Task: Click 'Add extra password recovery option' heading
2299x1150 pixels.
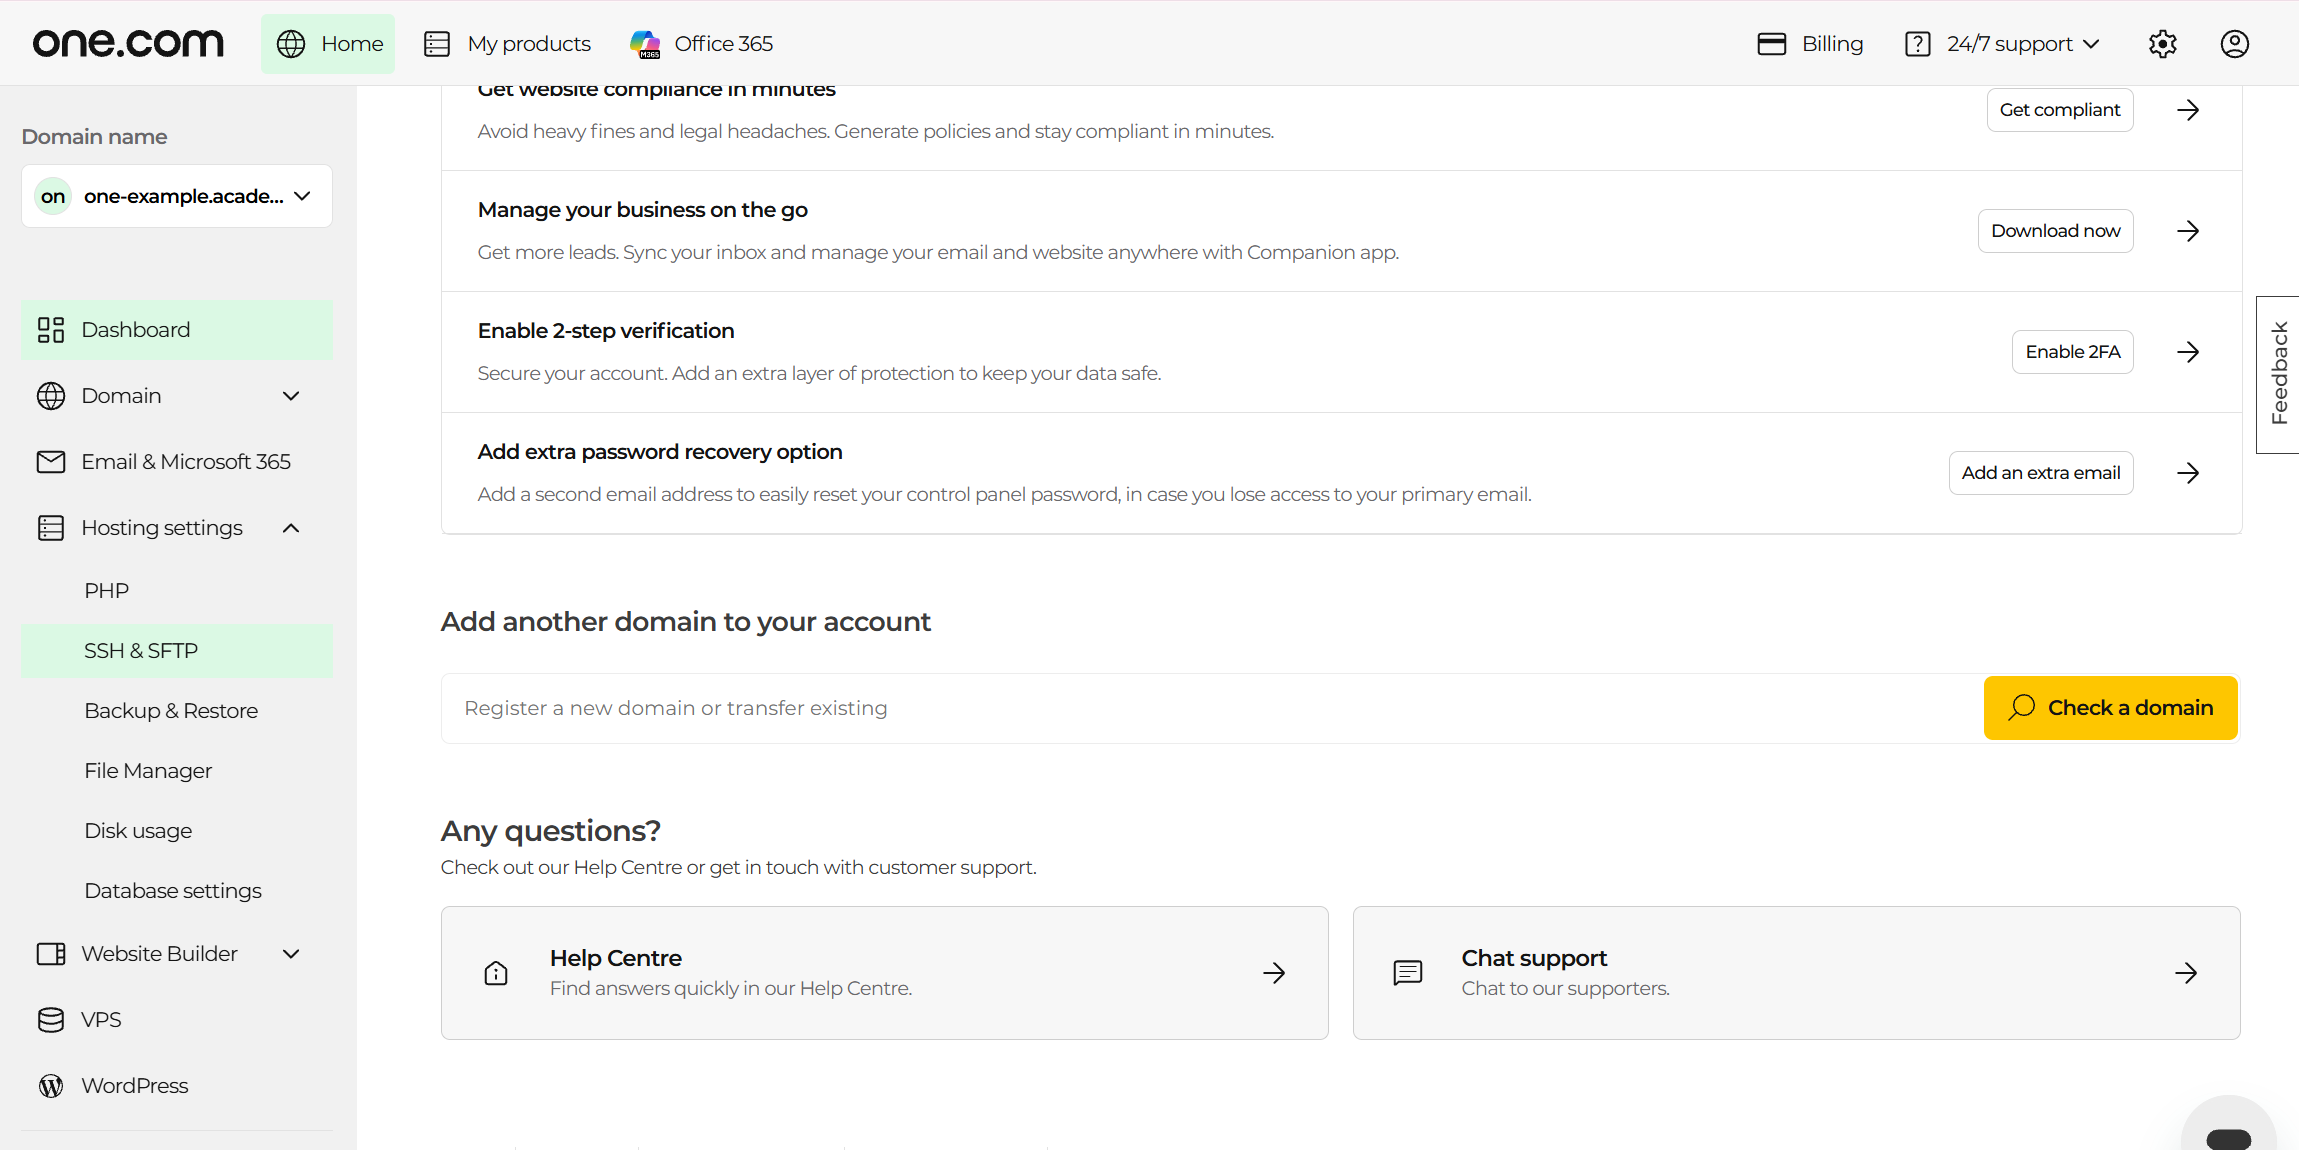Action: pyautogui.click(x=660, y=452)
